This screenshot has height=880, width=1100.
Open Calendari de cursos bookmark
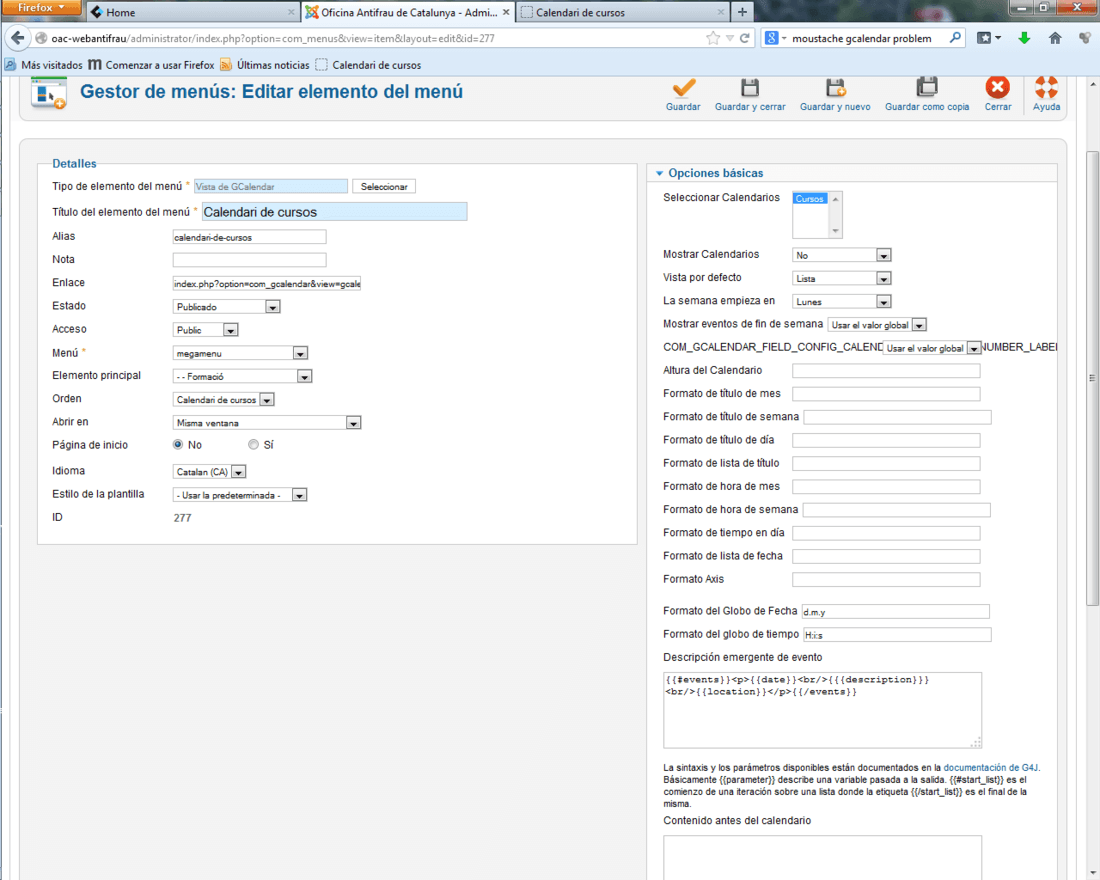tap(368, 65)
